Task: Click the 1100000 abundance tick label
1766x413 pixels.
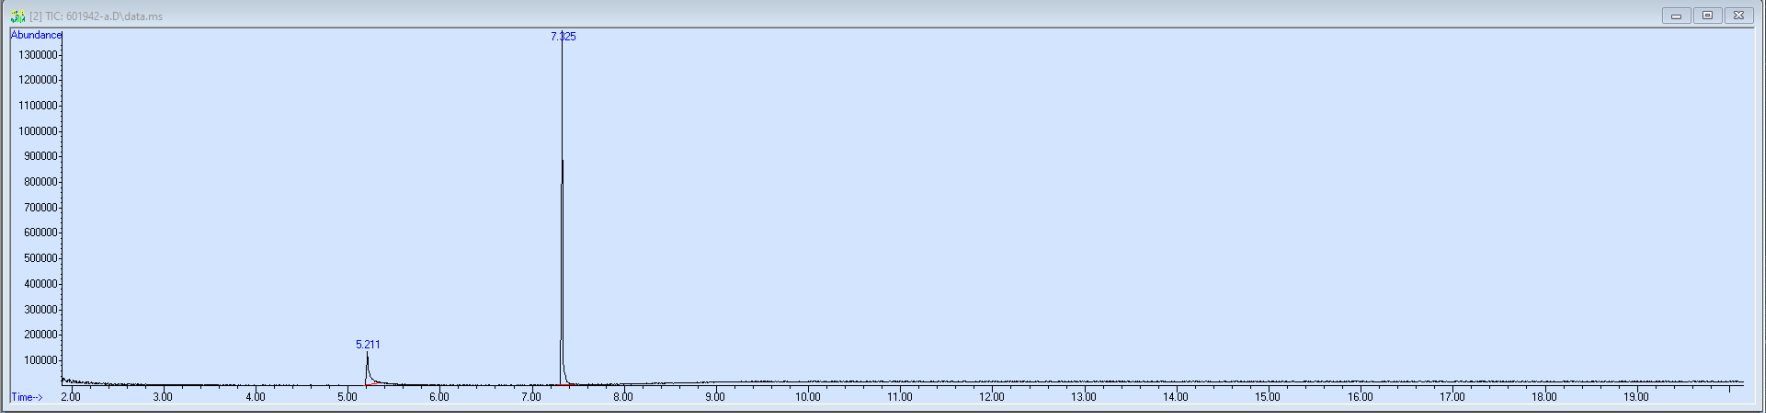Action: click(38, 105)
